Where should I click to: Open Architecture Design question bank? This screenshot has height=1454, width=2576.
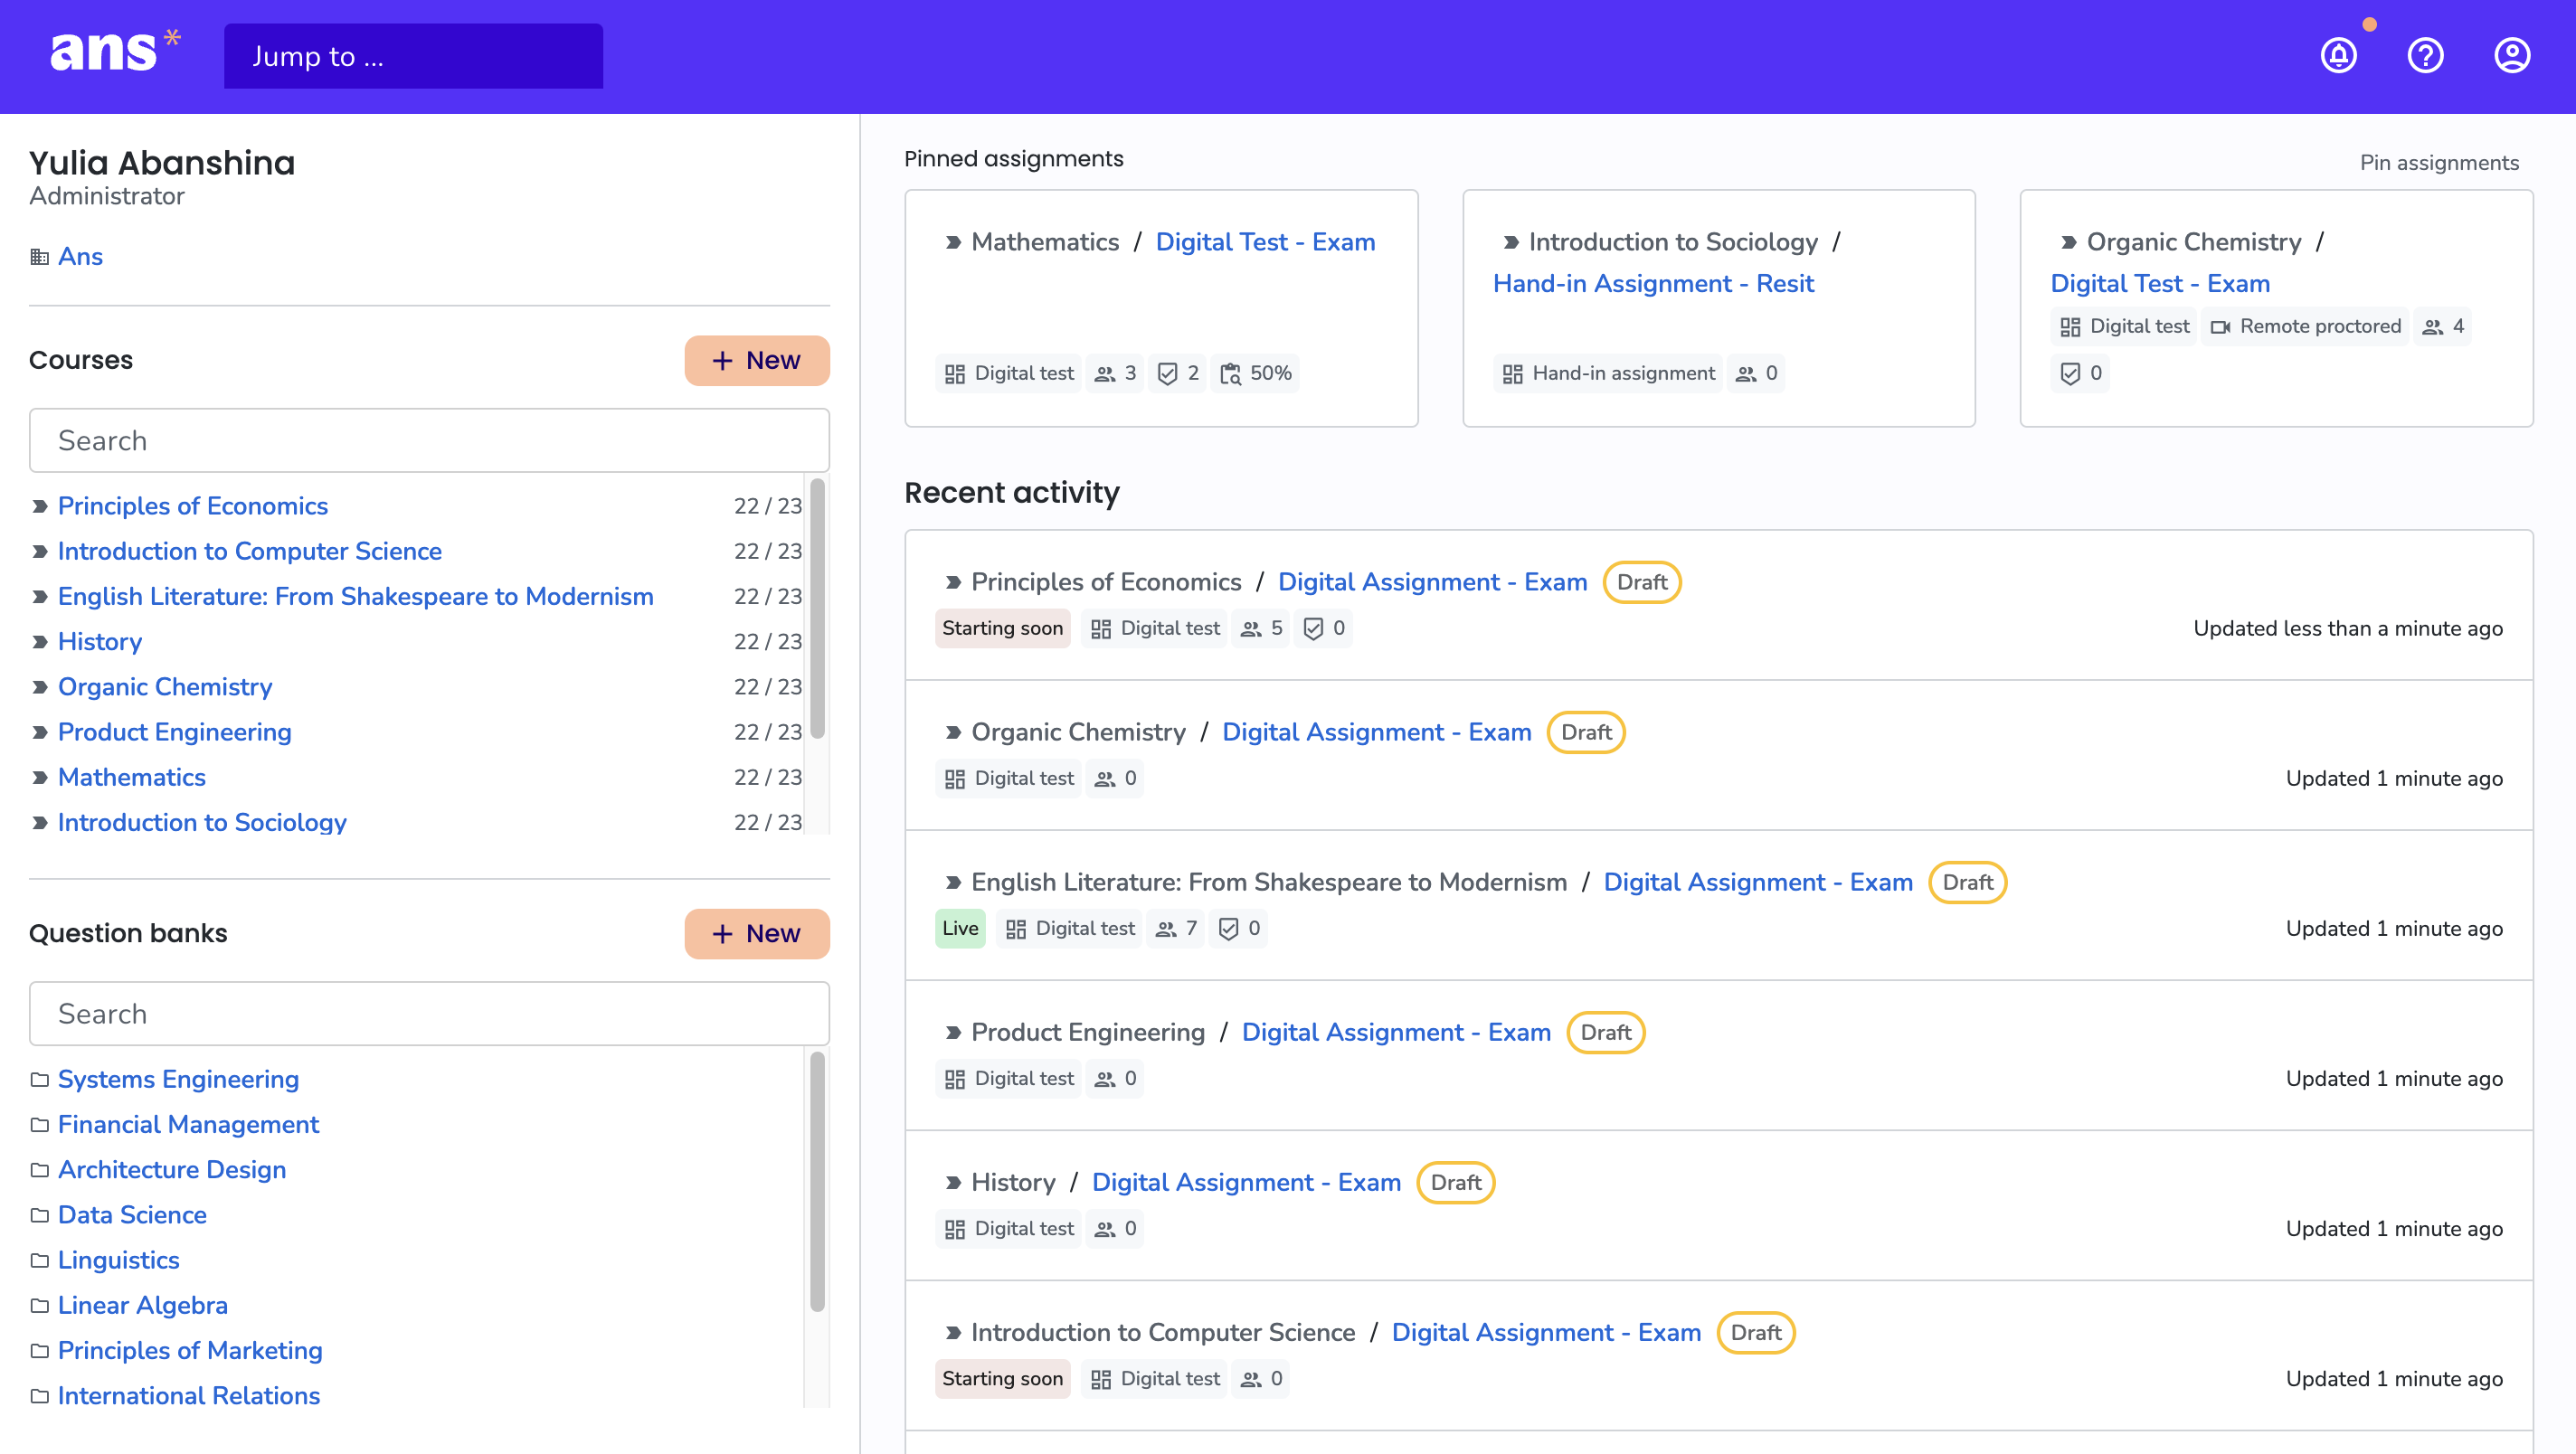pos(171,1170)
